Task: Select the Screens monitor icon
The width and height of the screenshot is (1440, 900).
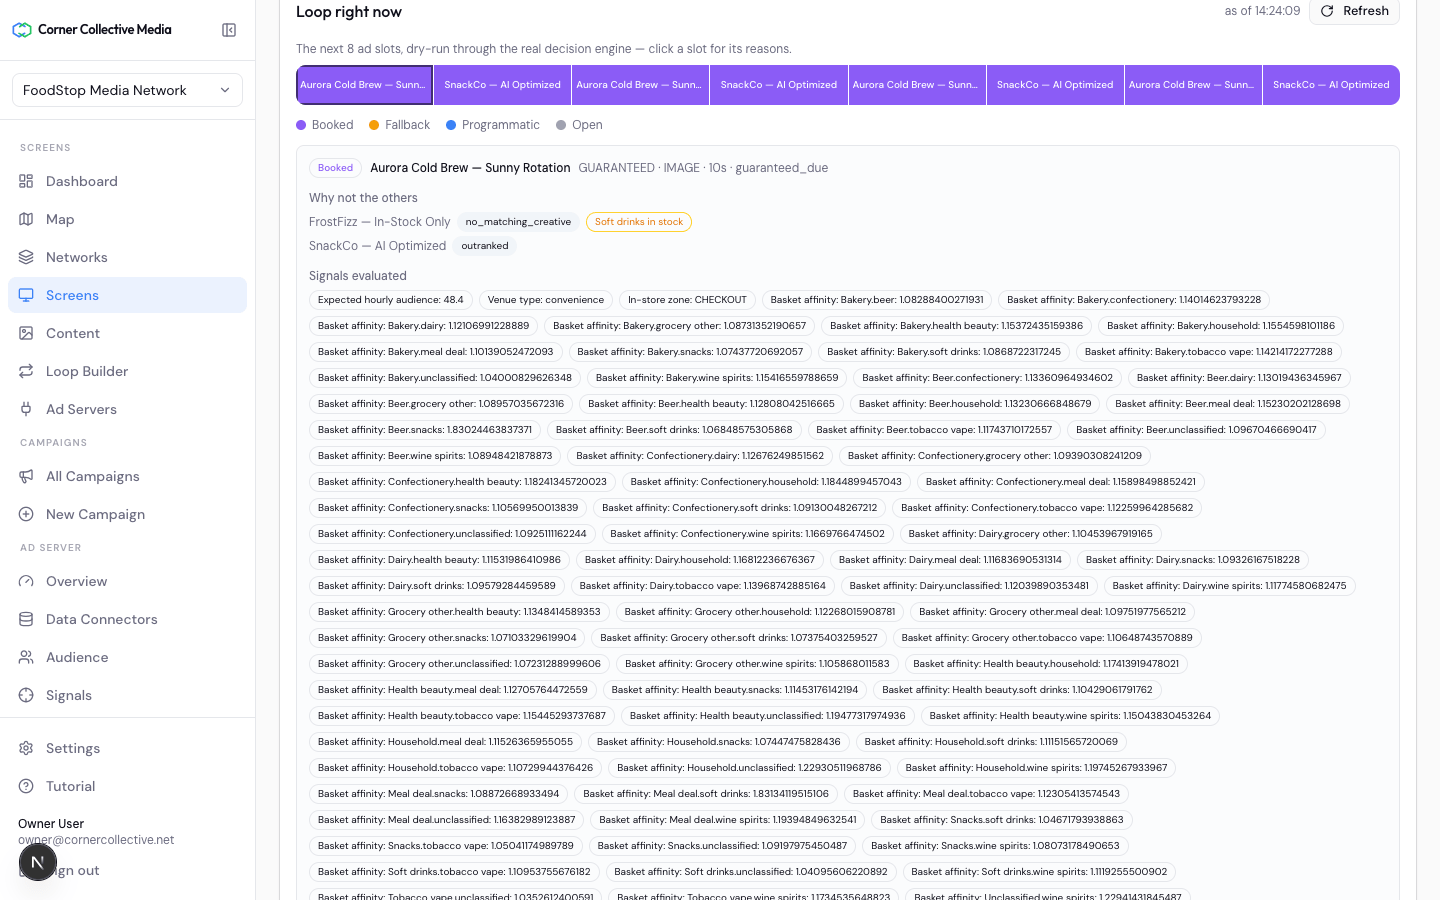Action: [x=26, y=295]
